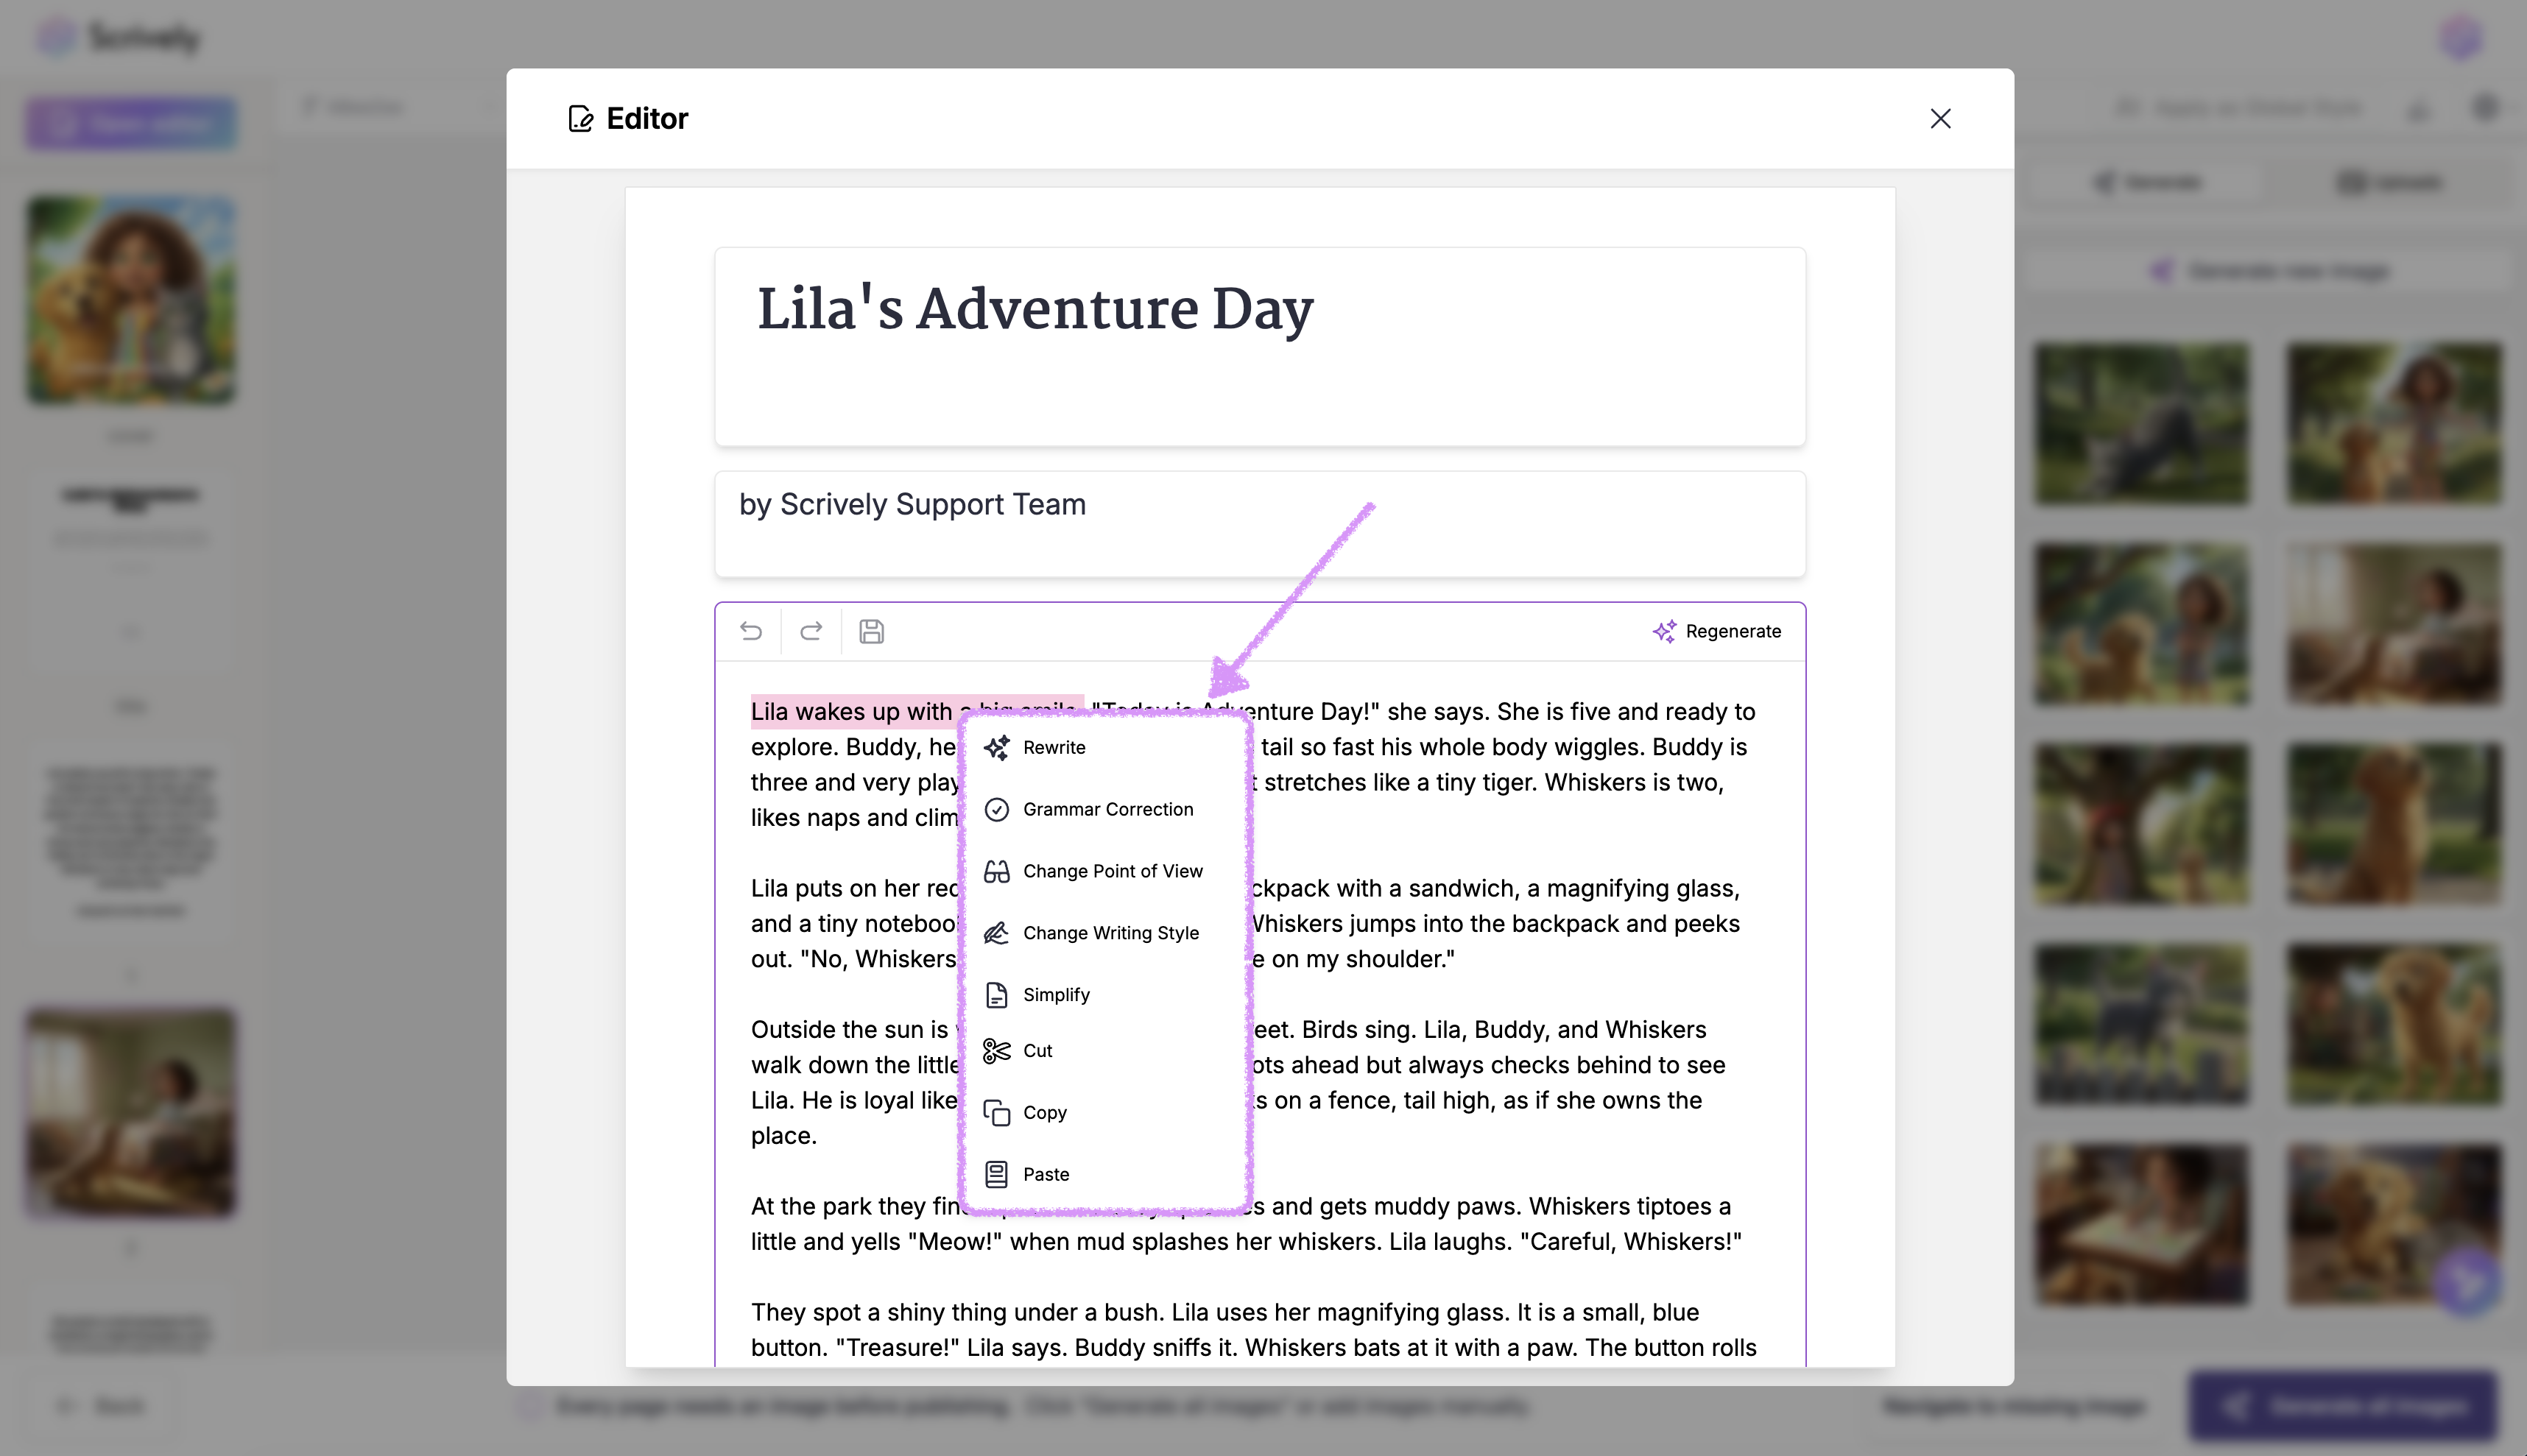Click the glasses Point of View icon
This screenshot has width=2527, height=1456.
pyautogui.click(x=997, y=871)
